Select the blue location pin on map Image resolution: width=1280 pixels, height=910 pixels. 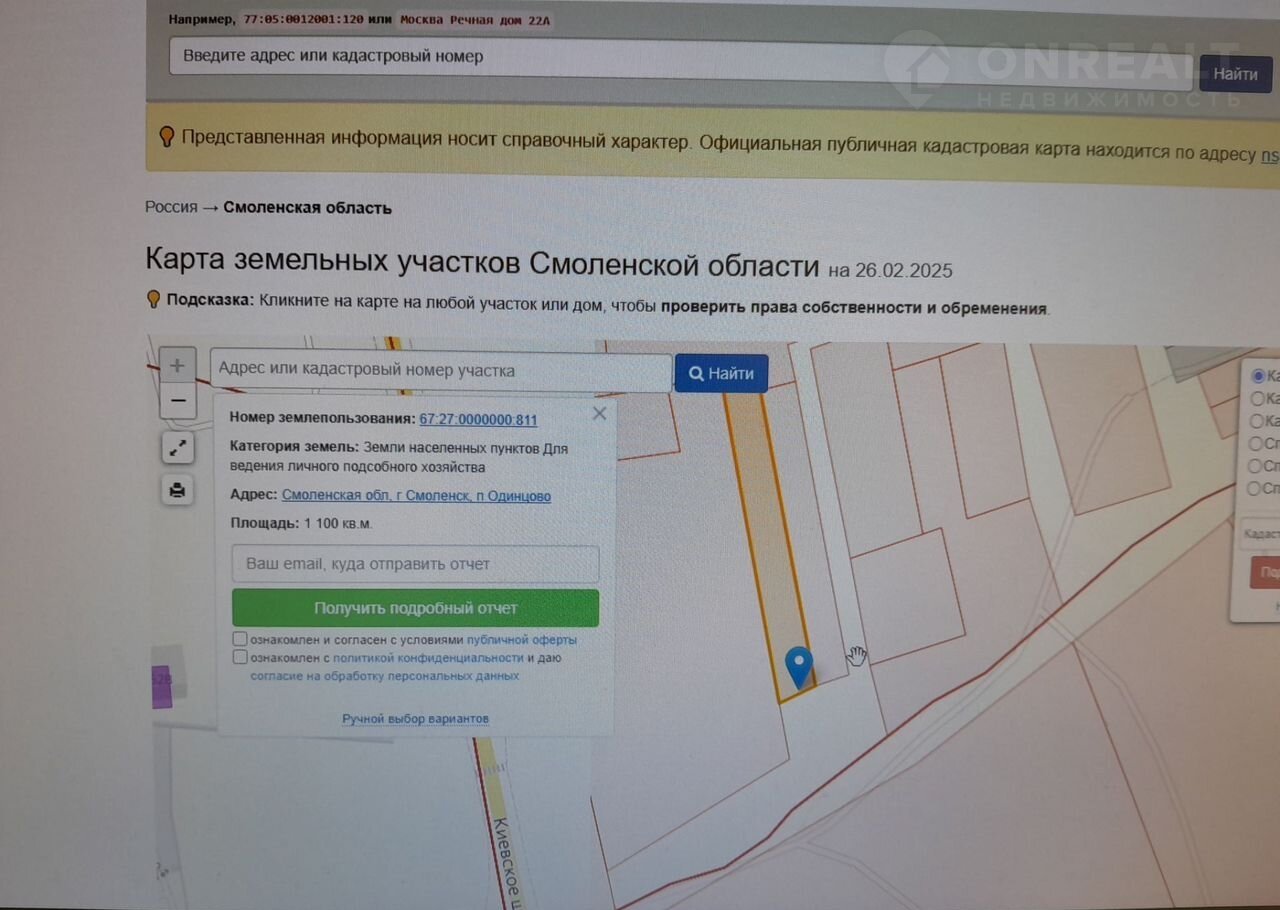coord(798,667)
